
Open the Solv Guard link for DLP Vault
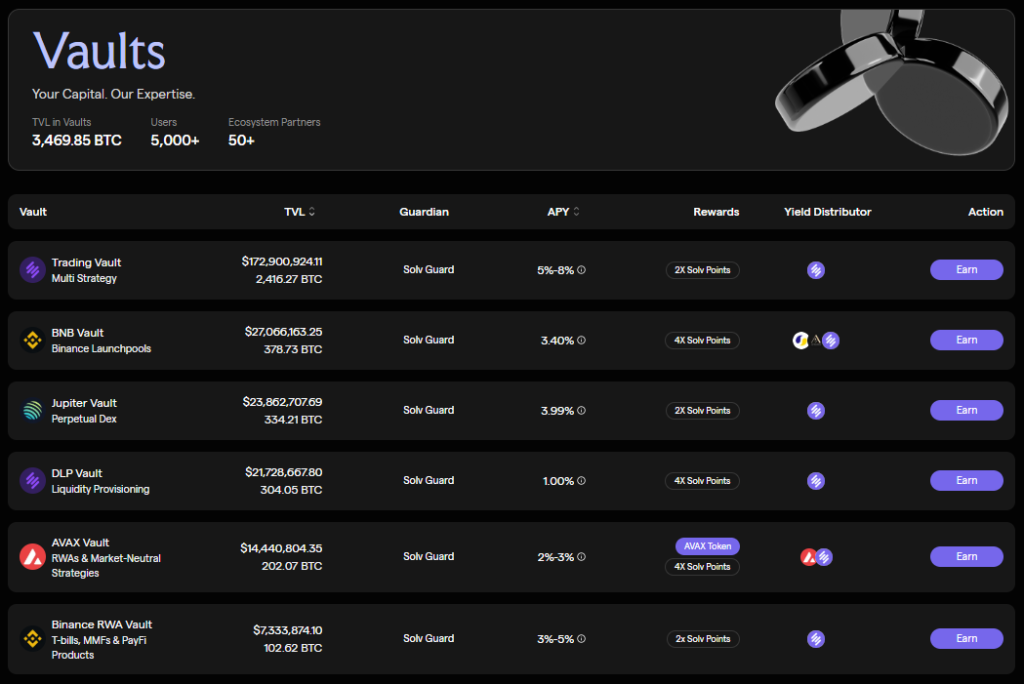[428, 481]
